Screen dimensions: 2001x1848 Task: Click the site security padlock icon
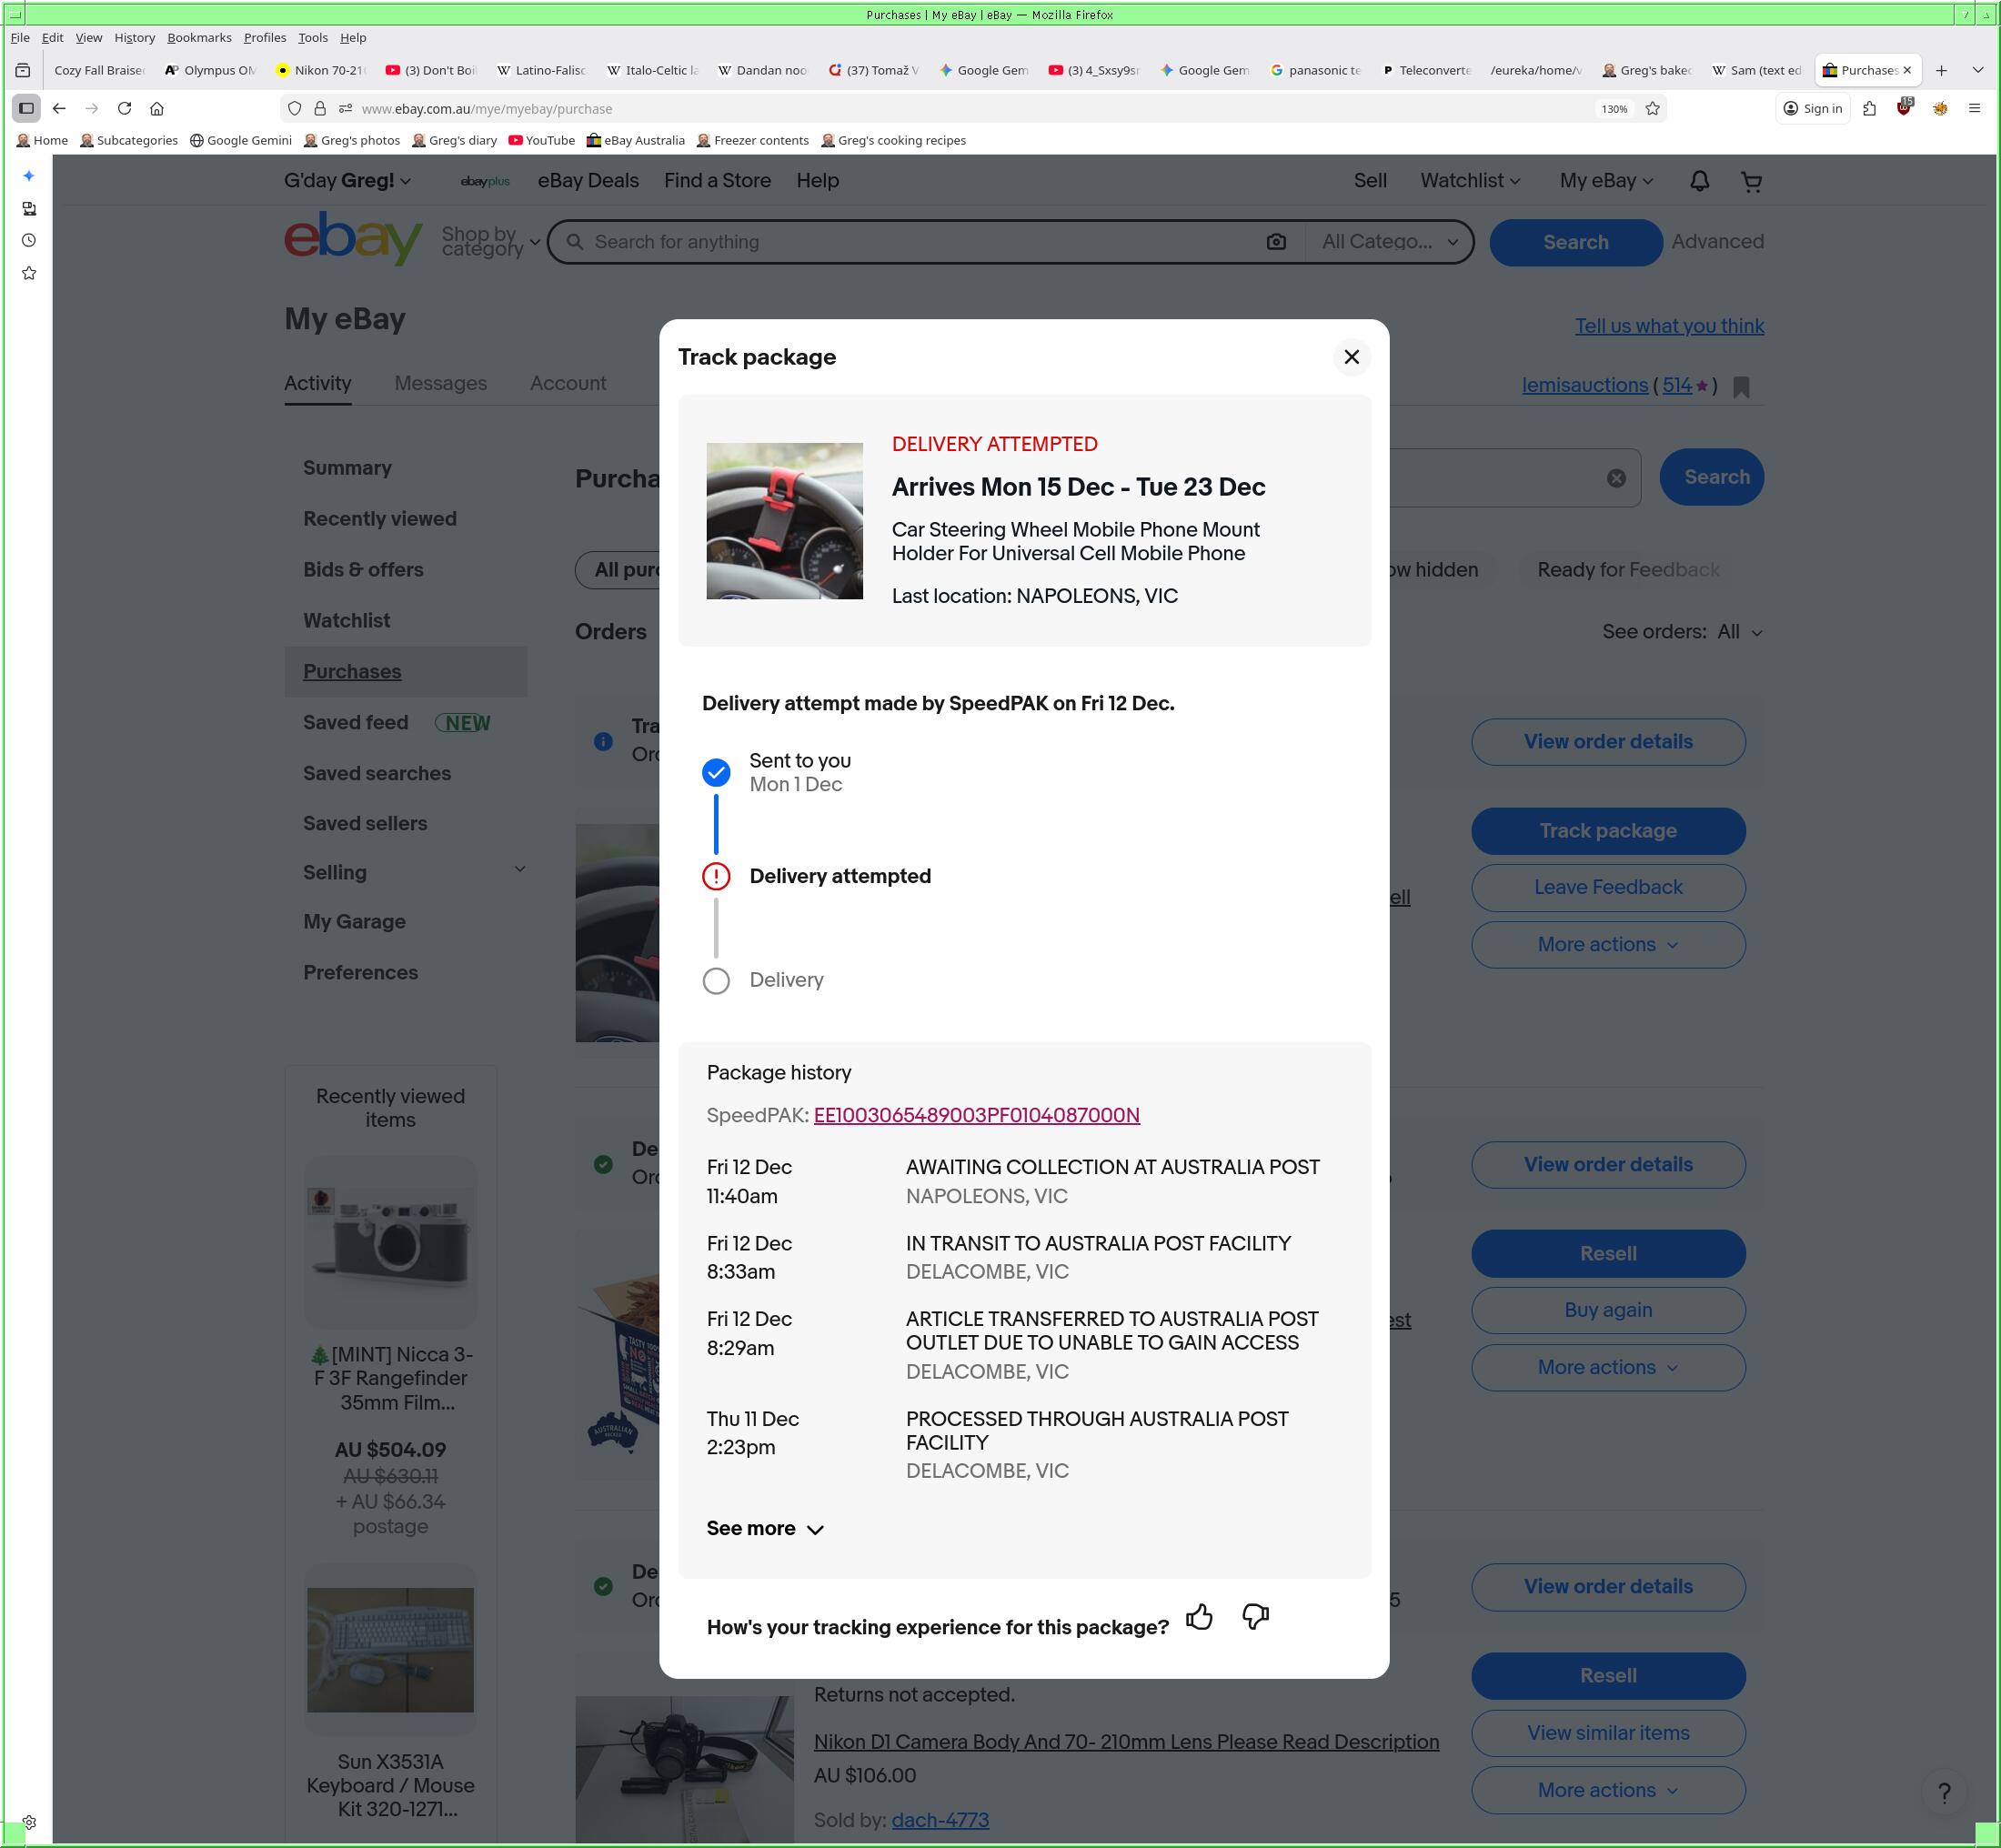[x=320, y=108]
